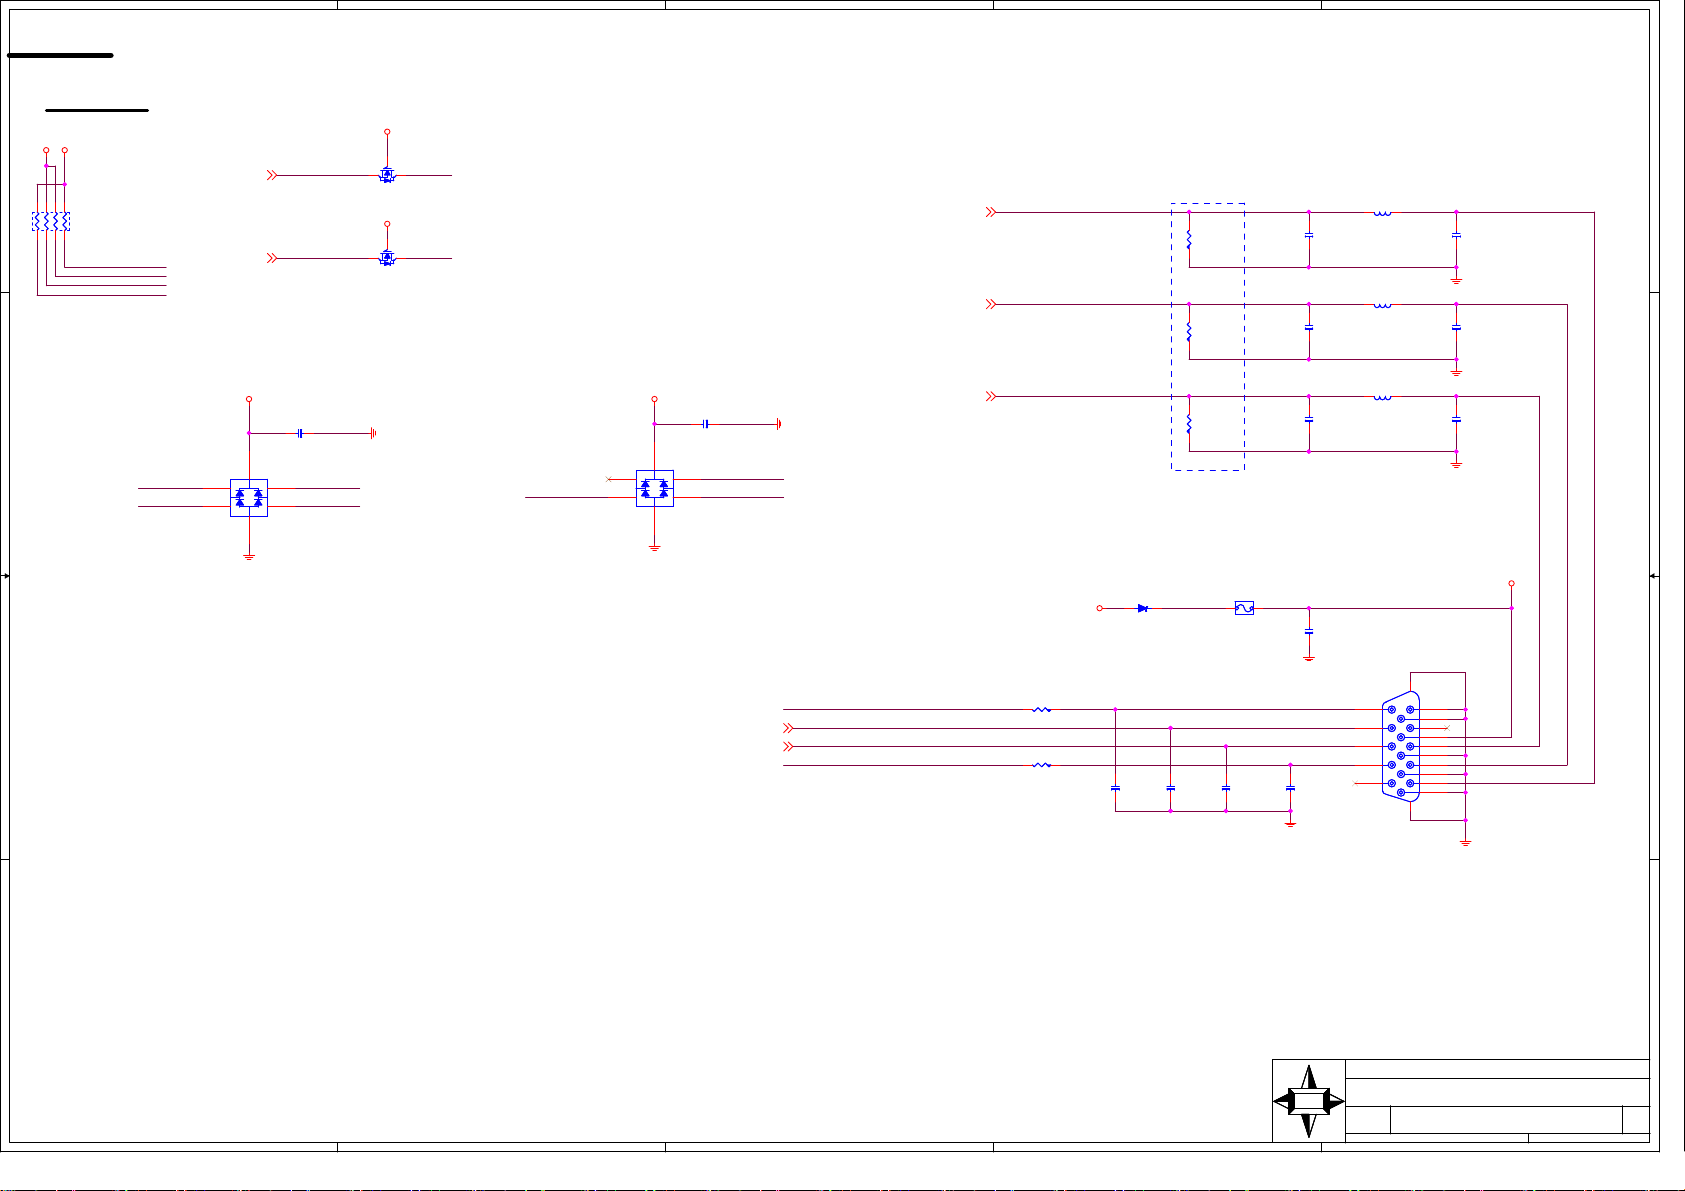This screenshot has width=1685, height=1191.
Task: Select leftmost capacitor in four-capacitor row
Action: pos(1116,788)
